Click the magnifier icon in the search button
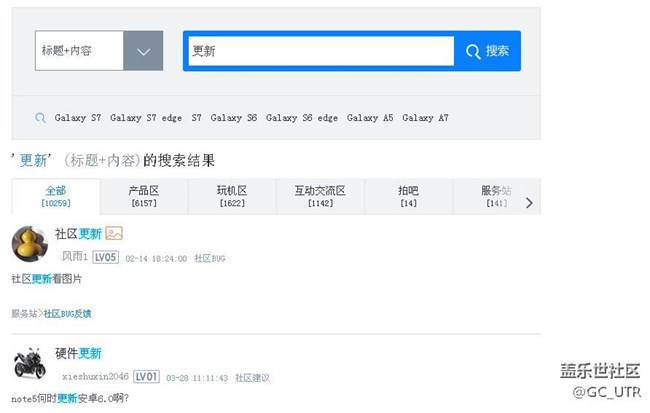This screenshot has width=650, height=413. click(x=473, y=51)
